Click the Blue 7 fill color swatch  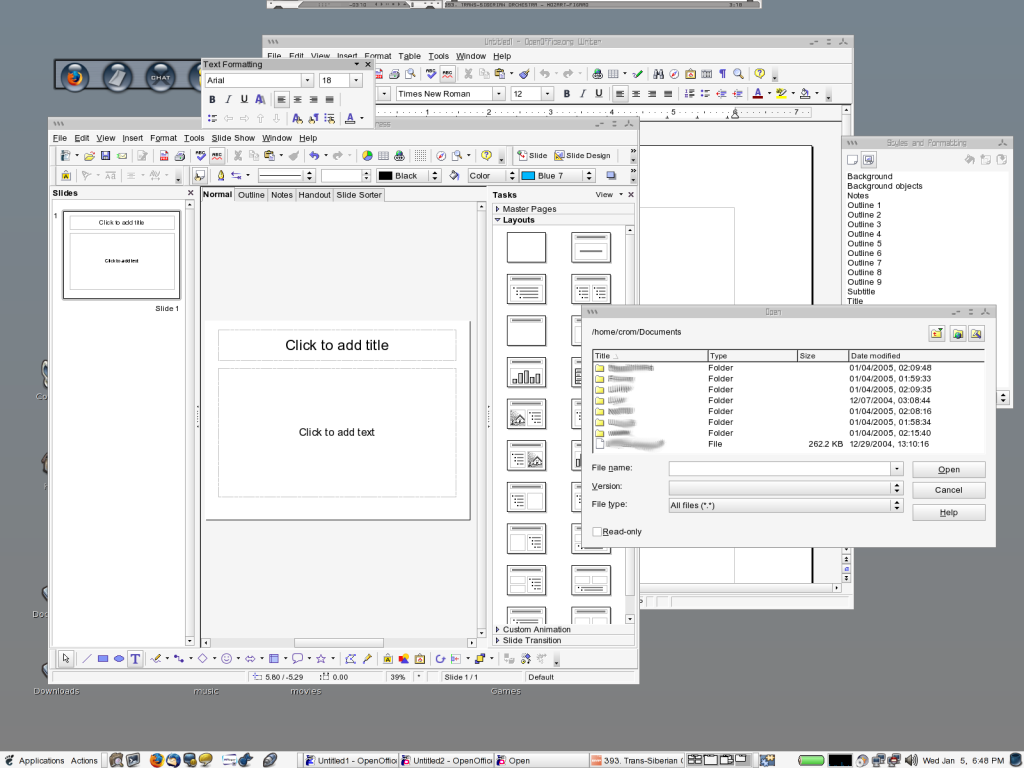[x=528, y=176]
